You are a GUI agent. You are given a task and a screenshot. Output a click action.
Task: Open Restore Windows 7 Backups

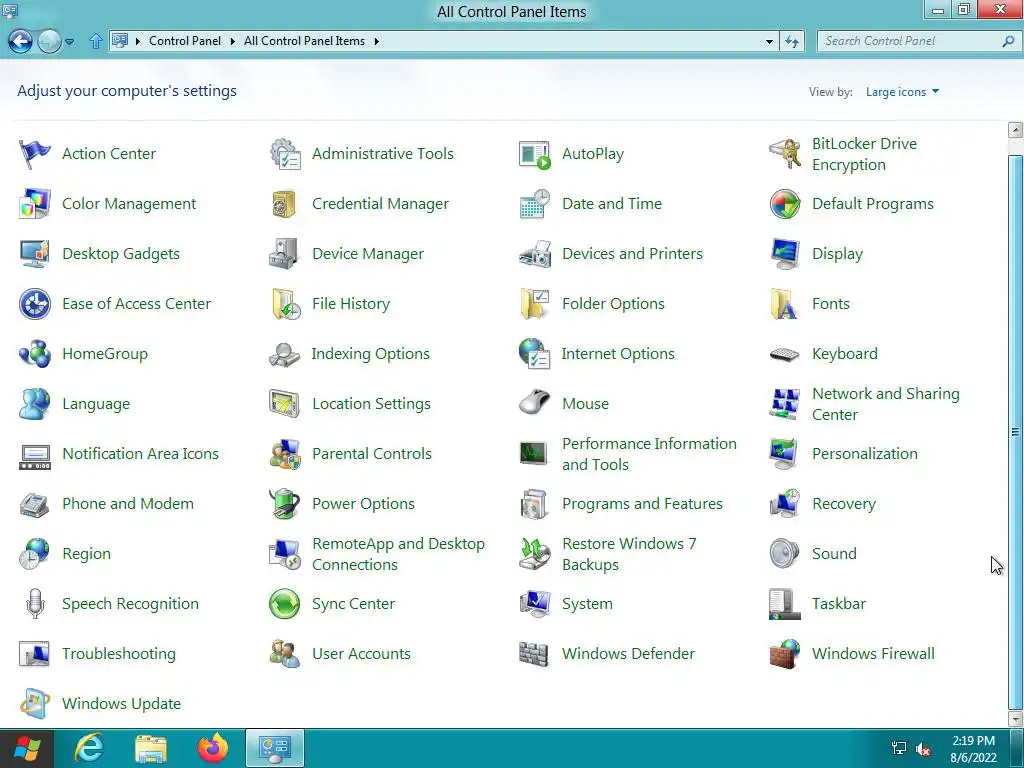click(629, 554)
